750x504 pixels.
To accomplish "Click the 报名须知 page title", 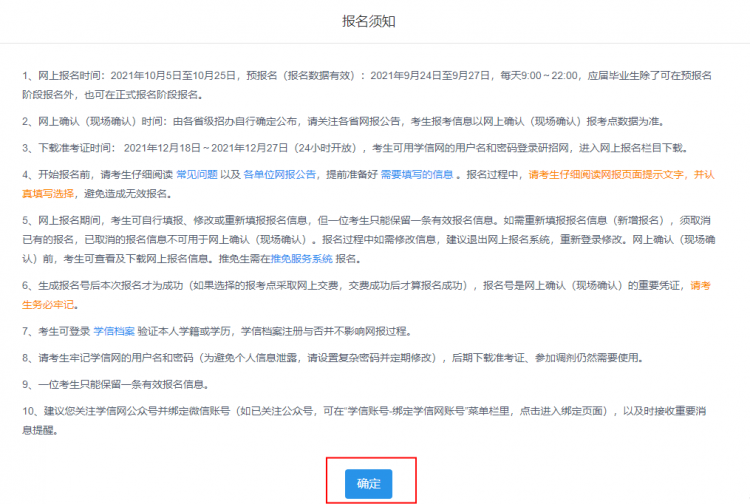I will [368, 21].
